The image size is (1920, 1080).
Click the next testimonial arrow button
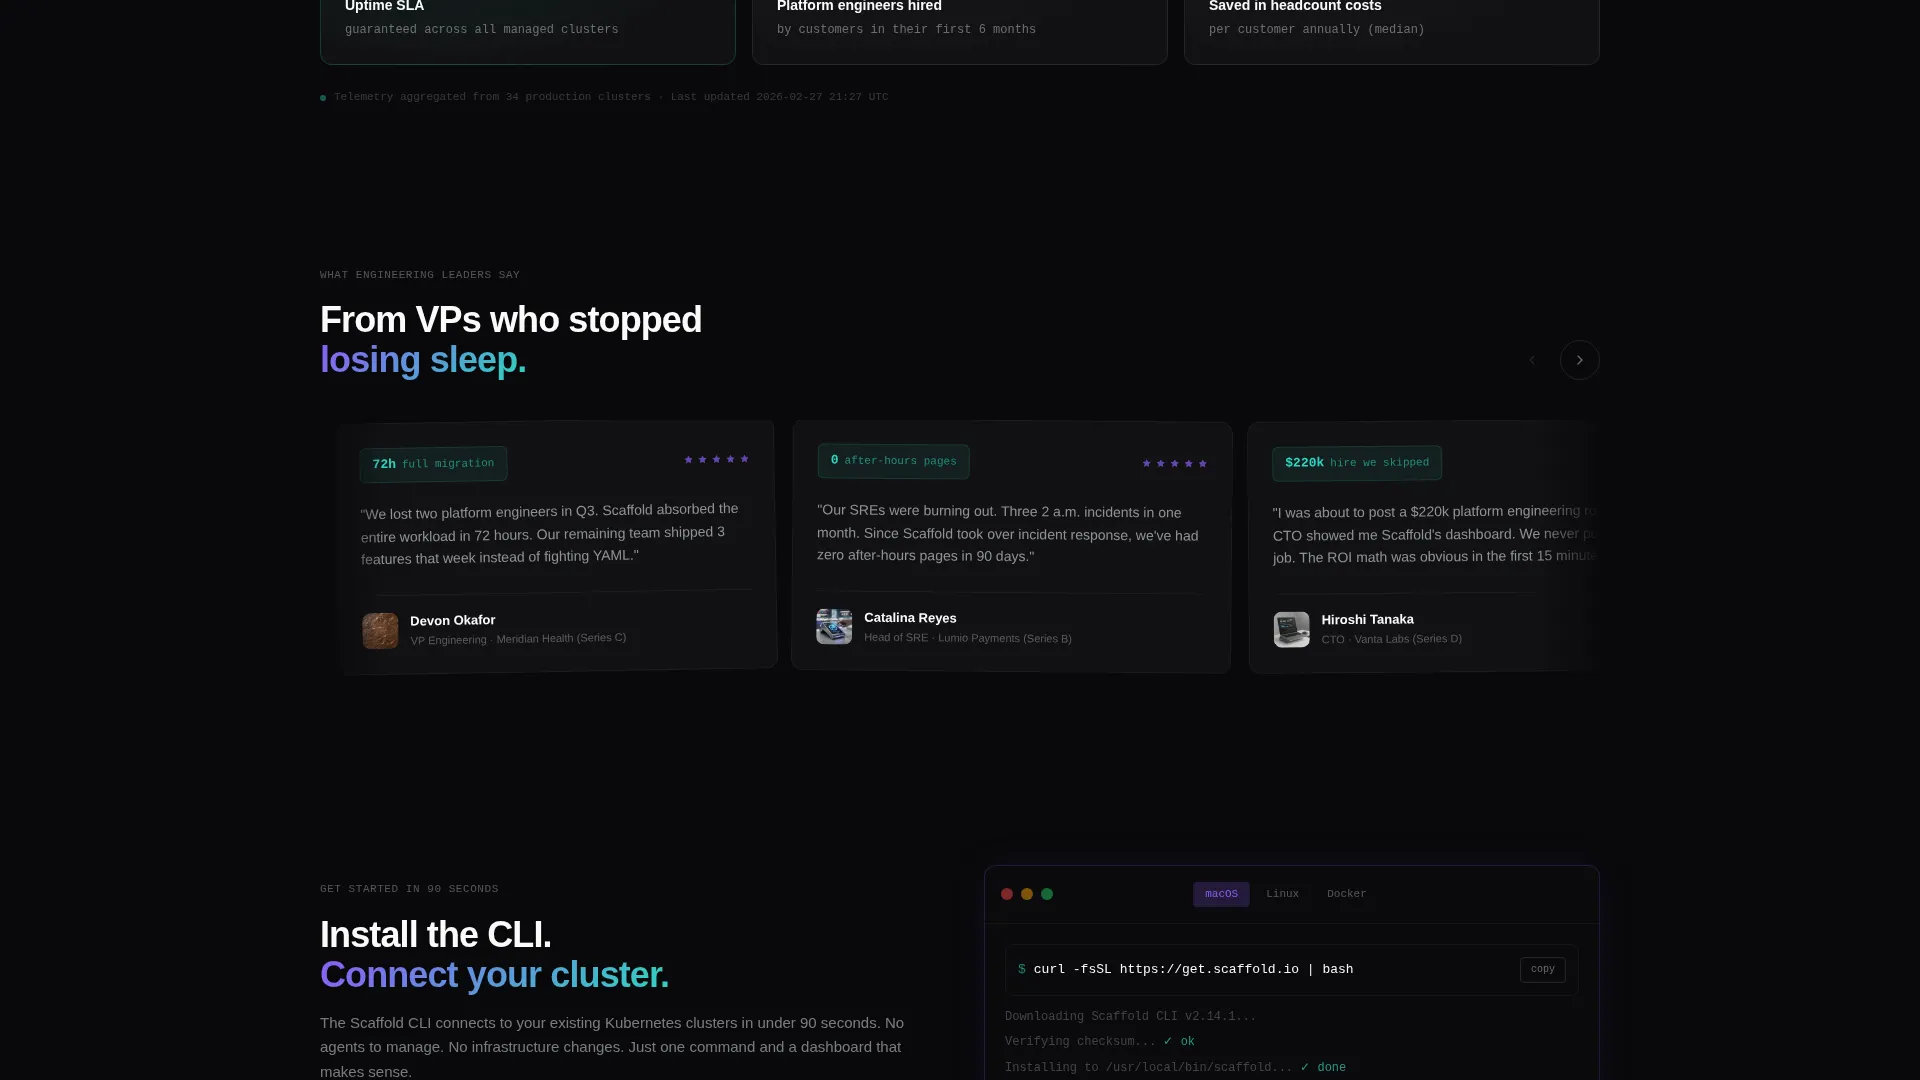(x=1579, y=360)
